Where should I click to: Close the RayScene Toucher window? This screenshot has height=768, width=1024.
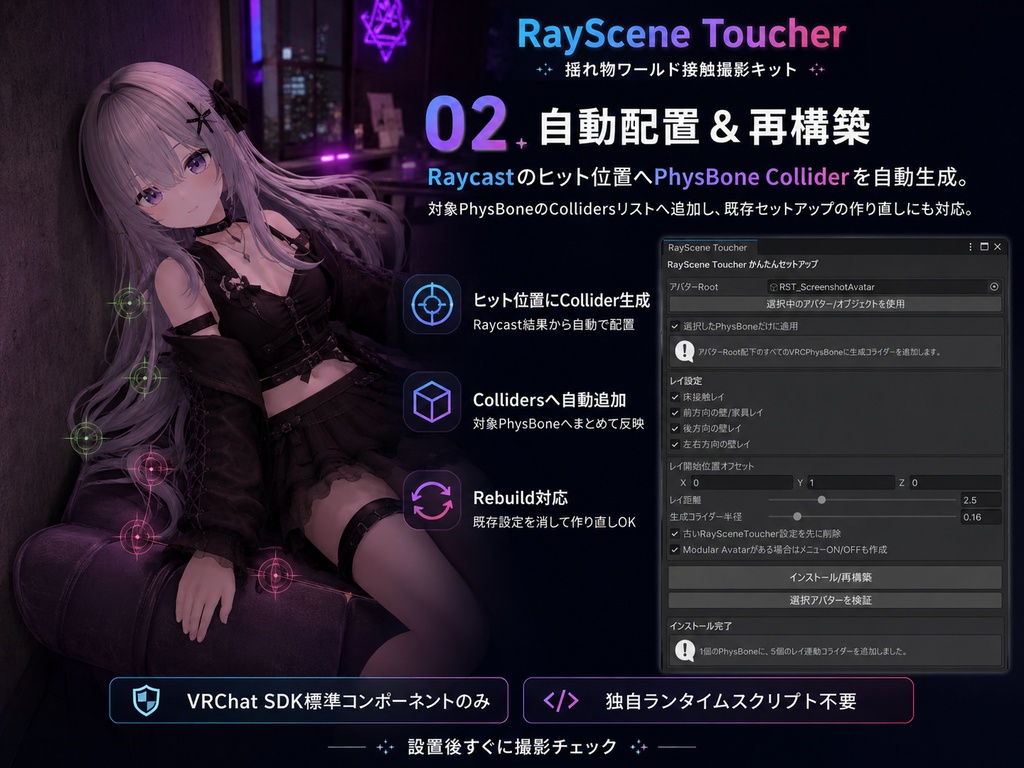pyautogui.click(x=997, y=247)
